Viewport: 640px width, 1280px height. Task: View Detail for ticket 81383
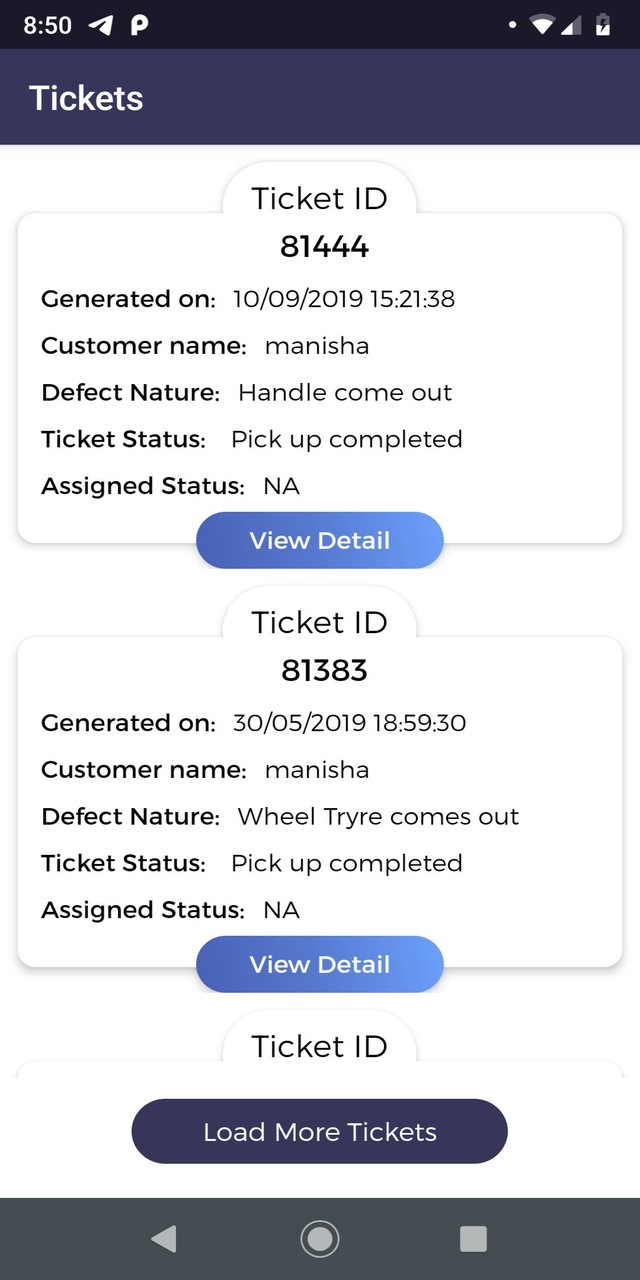coord(320,965)
